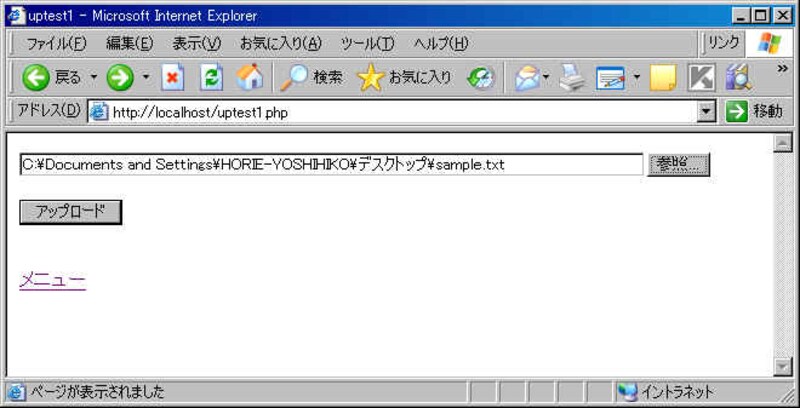Viewport: 800px width, 408px height.
Task: Click the 参照... browse button
Action: click(678, 164)
